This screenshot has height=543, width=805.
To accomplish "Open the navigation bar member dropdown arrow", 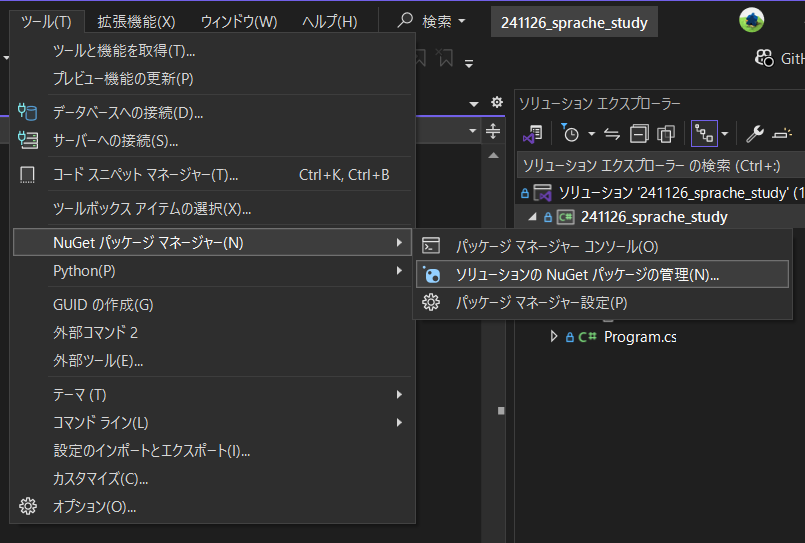I will [x=472, y=131].
